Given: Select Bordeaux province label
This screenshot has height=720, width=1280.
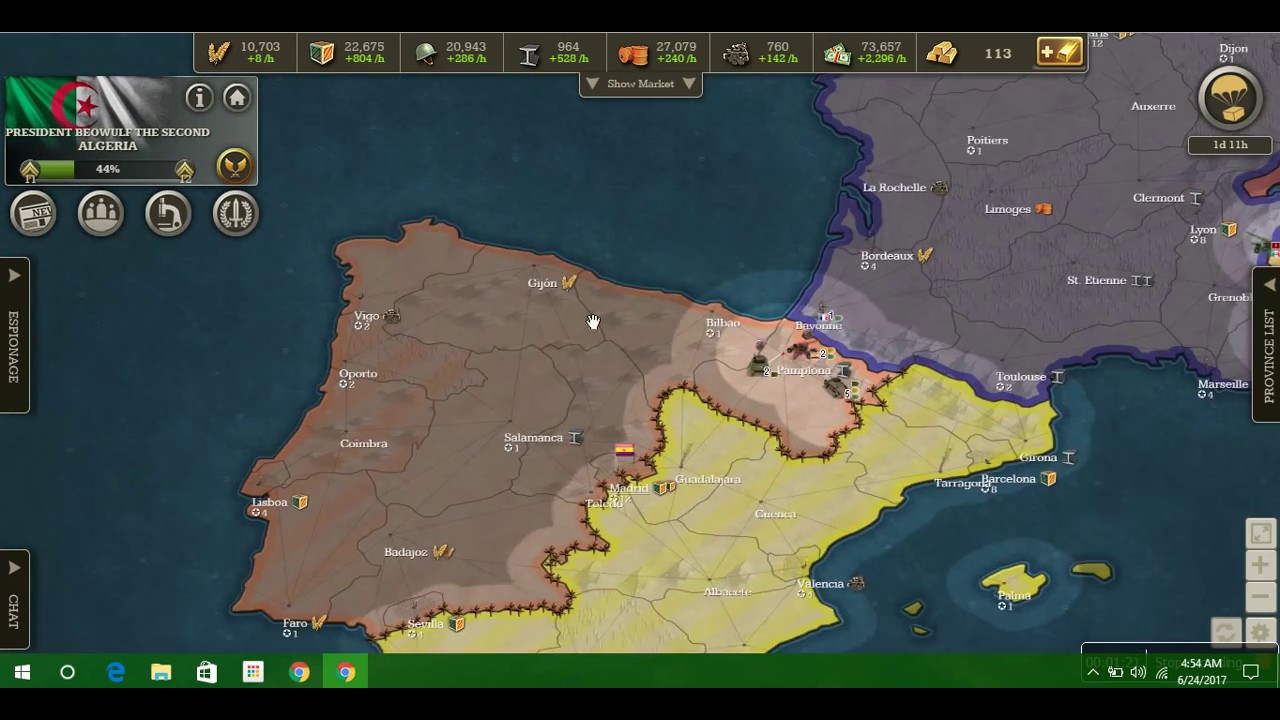Looking at the screenshot, I should pos(887,256).
